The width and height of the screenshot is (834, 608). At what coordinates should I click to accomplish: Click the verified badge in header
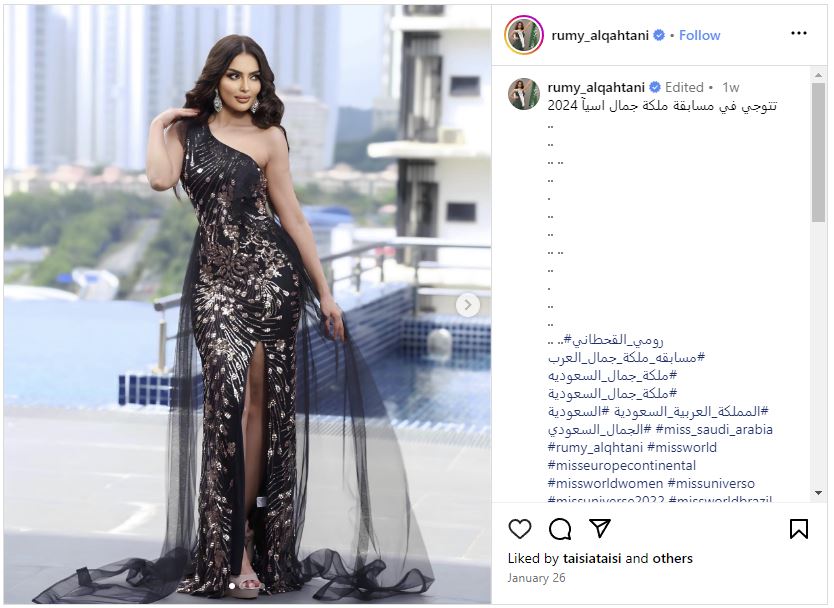click(x=658, y=35)
